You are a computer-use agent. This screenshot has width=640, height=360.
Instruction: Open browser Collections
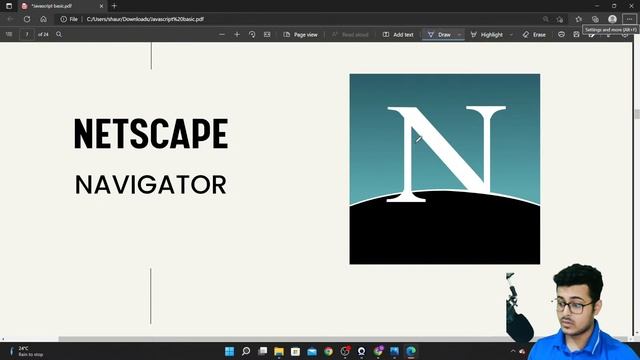[595, 19]
